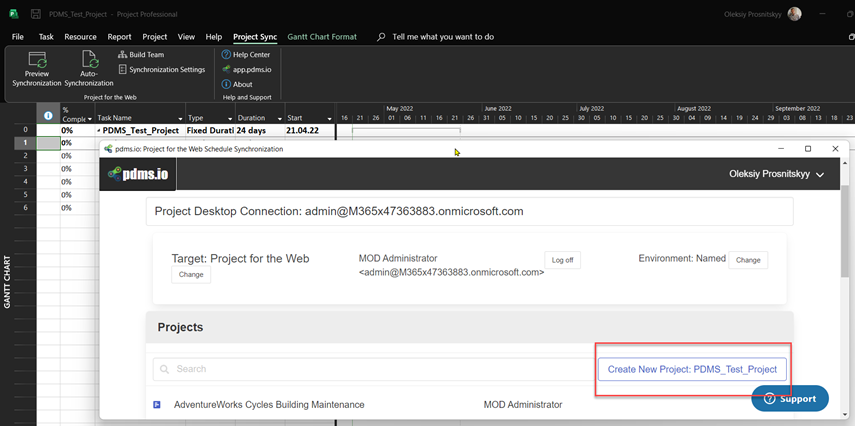855x426 pixels.
Task: Open the Type column dropdown arrow
Action: 230,119
